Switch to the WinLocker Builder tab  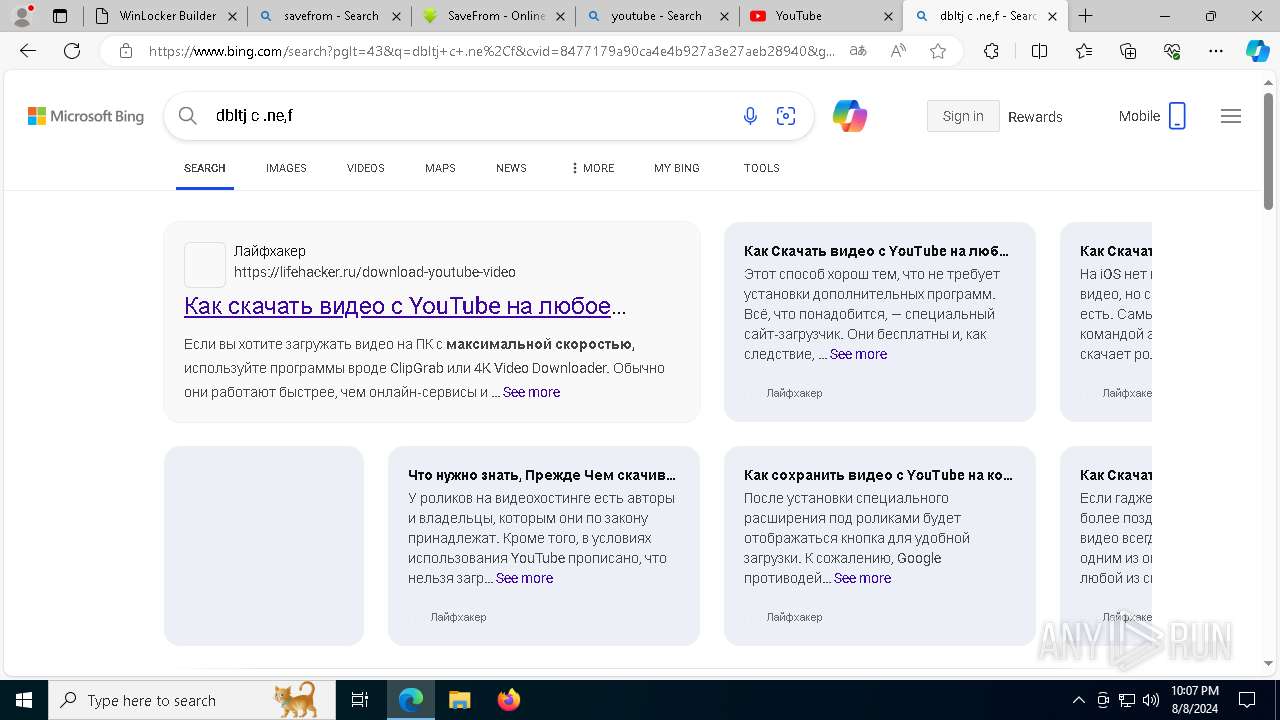[165, 16]
